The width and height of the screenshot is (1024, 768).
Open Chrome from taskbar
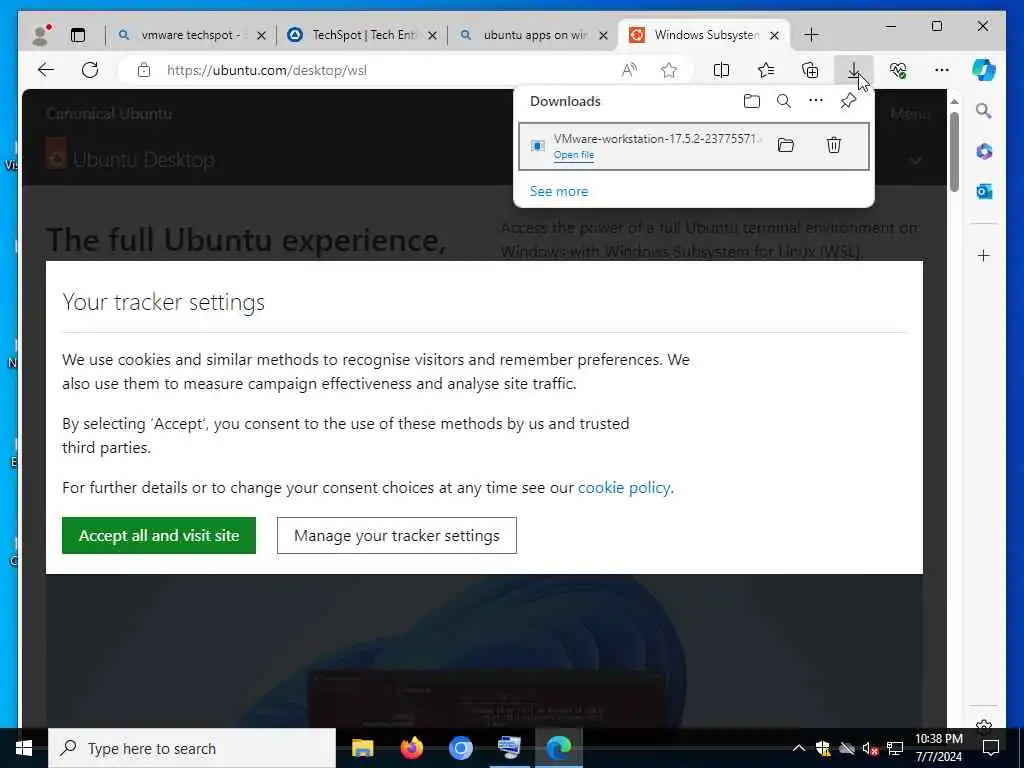click(460, 748)
